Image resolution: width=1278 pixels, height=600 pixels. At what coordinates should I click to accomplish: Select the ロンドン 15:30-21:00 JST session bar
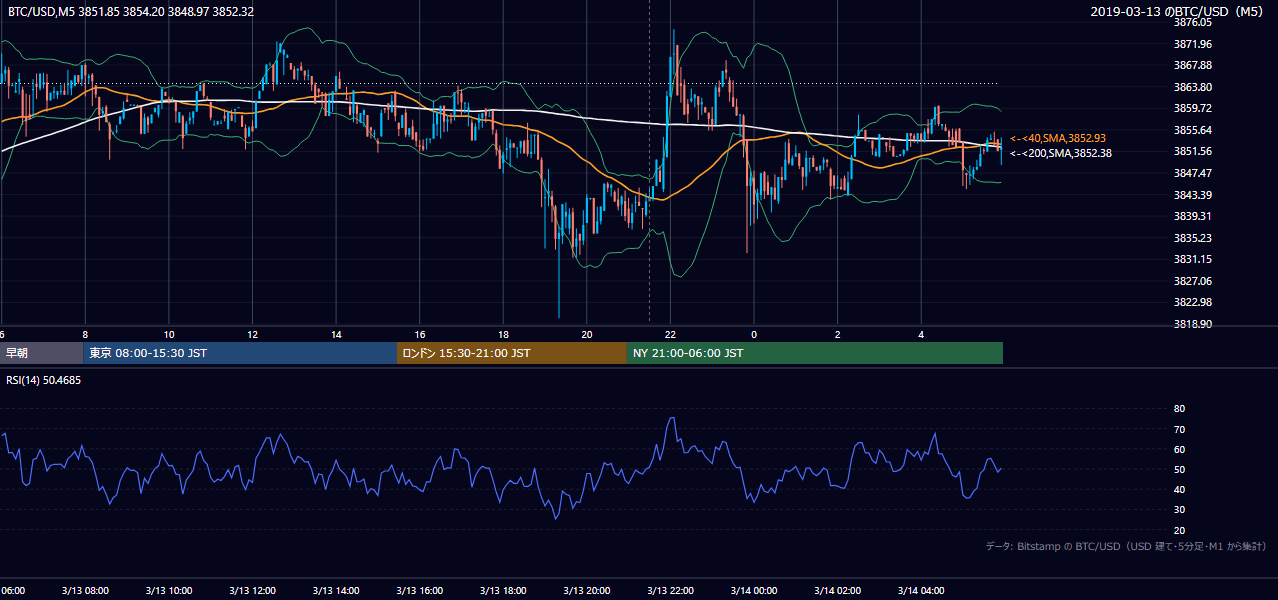click(x=512, y=353)
